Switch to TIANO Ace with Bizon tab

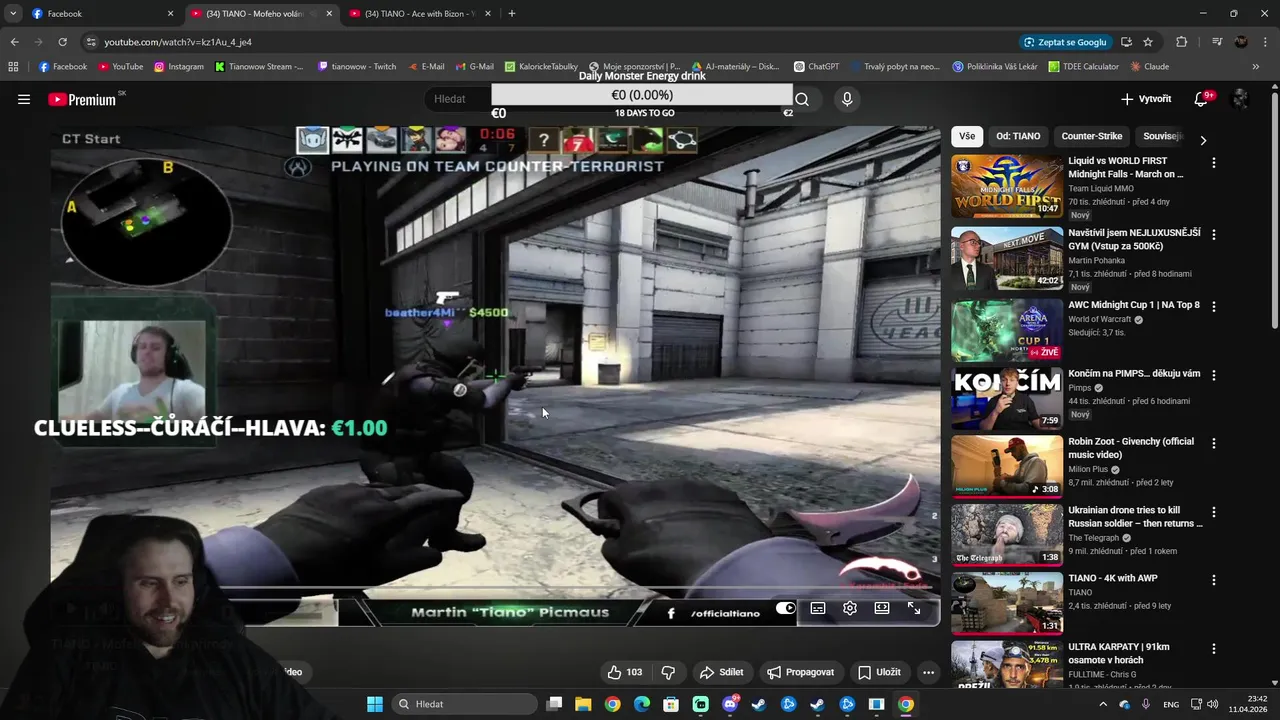[420, 14]
